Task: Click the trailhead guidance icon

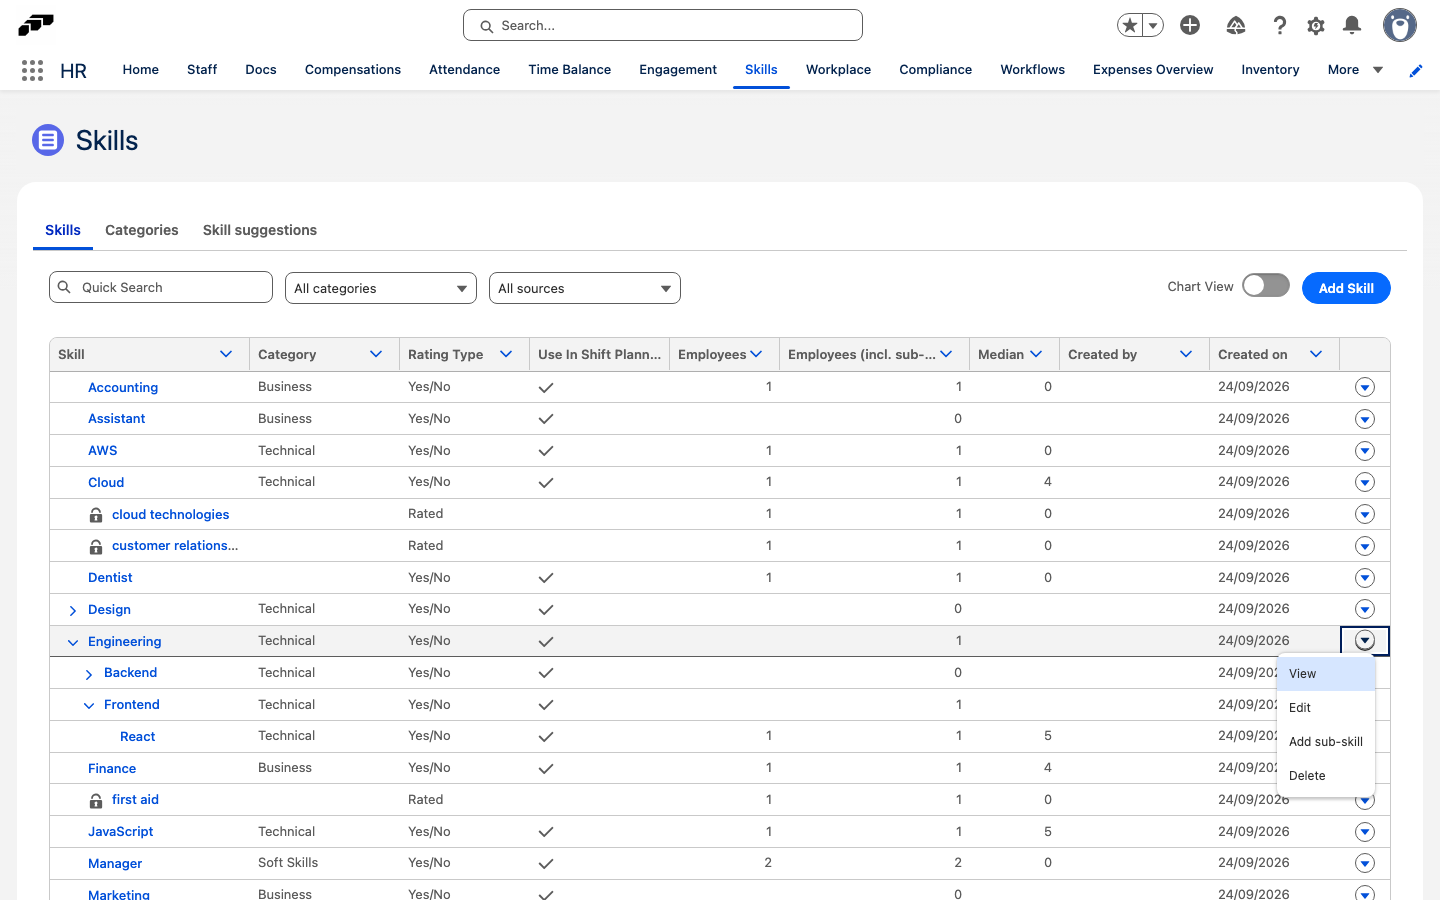Action: (x=1236, y=25)
